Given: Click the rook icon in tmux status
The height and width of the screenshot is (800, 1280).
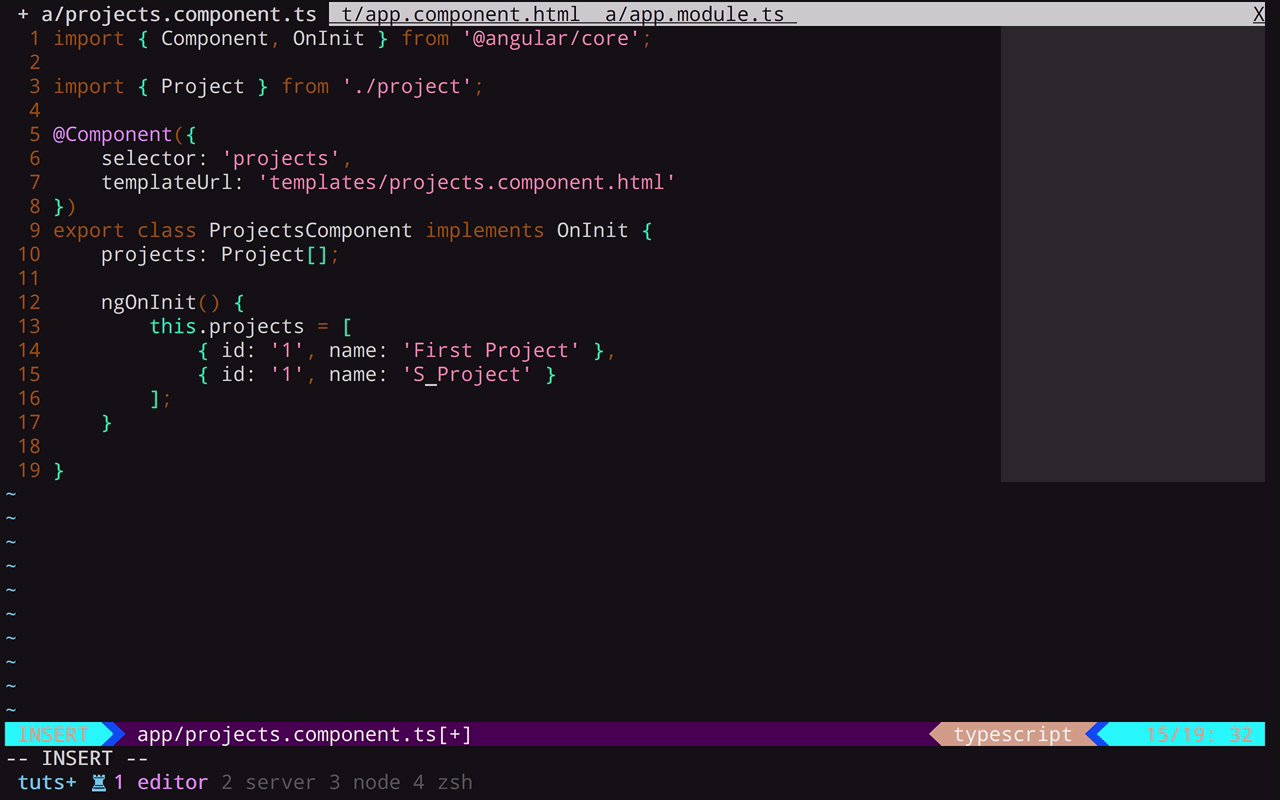Looking at the screenshot, I should (99, 783).
